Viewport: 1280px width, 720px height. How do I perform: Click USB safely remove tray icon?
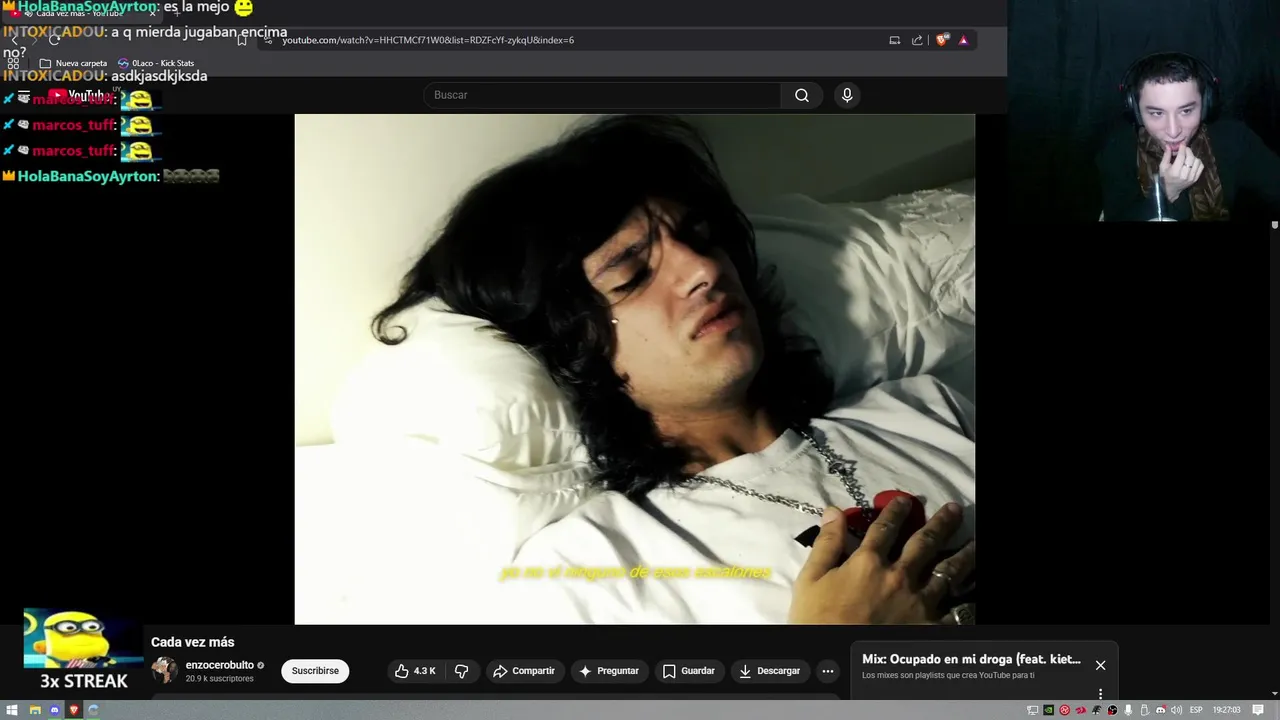point(1144,710)
